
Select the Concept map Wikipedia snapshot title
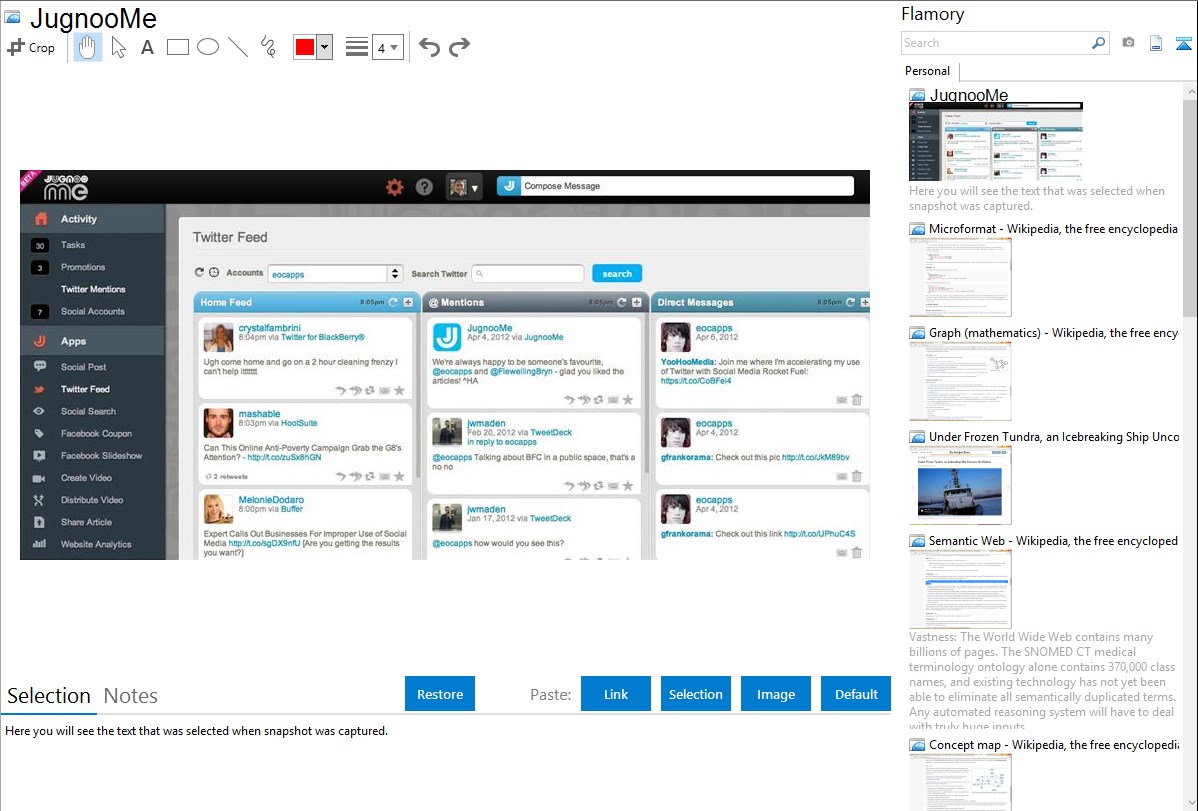pos(1053,745)
